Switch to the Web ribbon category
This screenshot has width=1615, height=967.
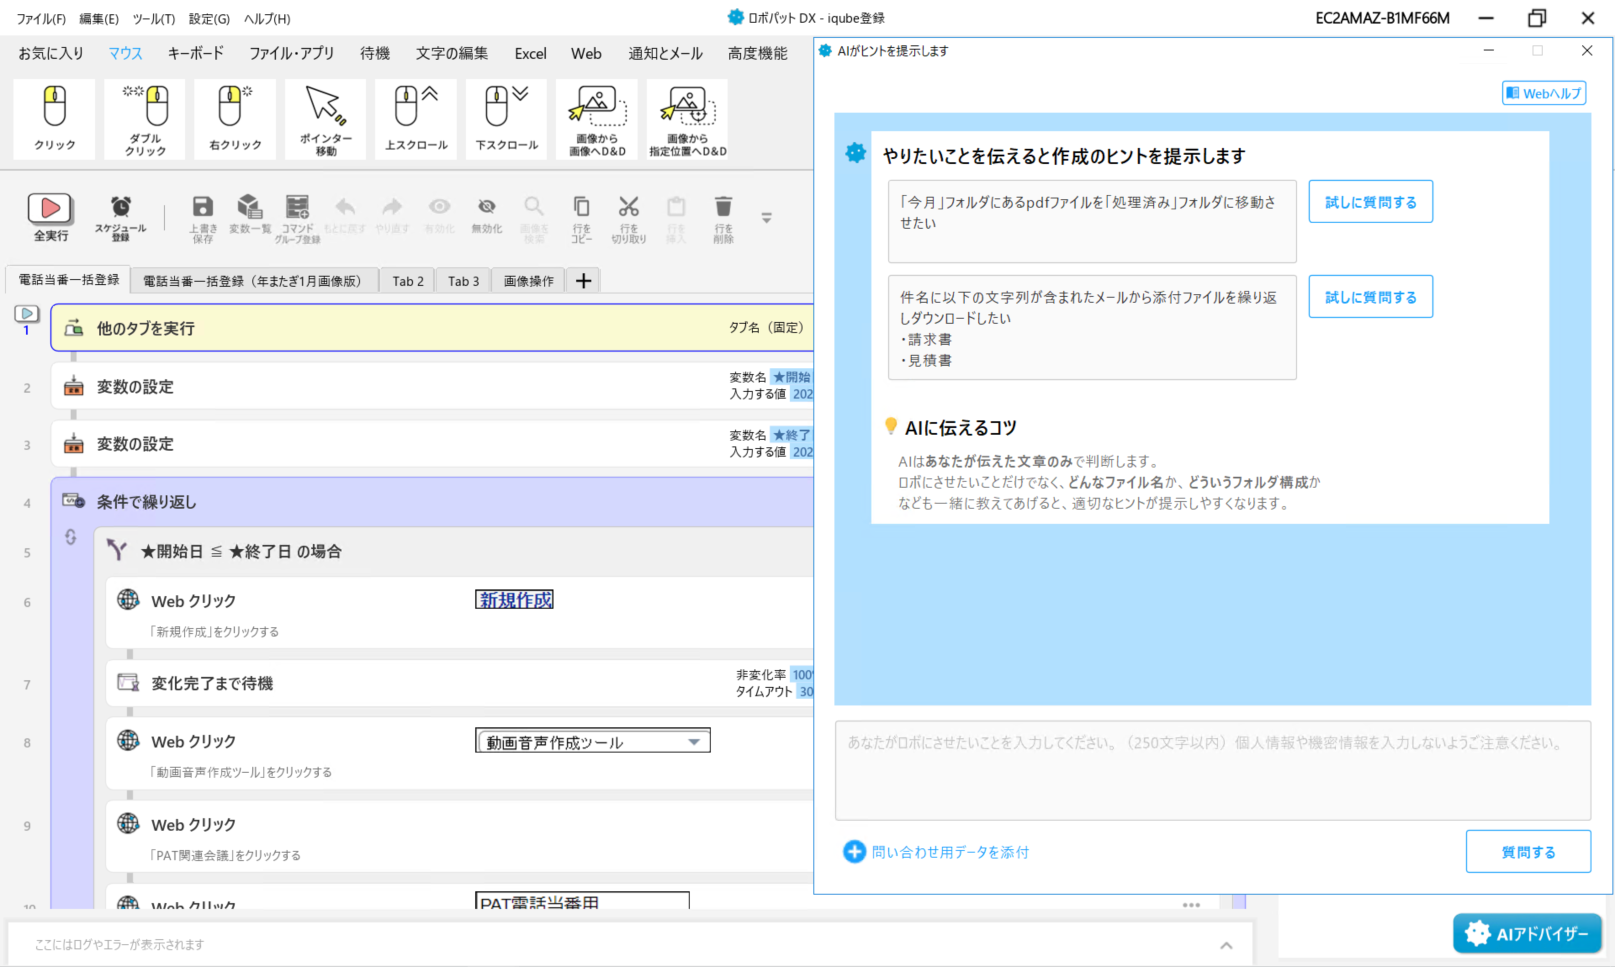pyautogui.click(x=586, y=53)
